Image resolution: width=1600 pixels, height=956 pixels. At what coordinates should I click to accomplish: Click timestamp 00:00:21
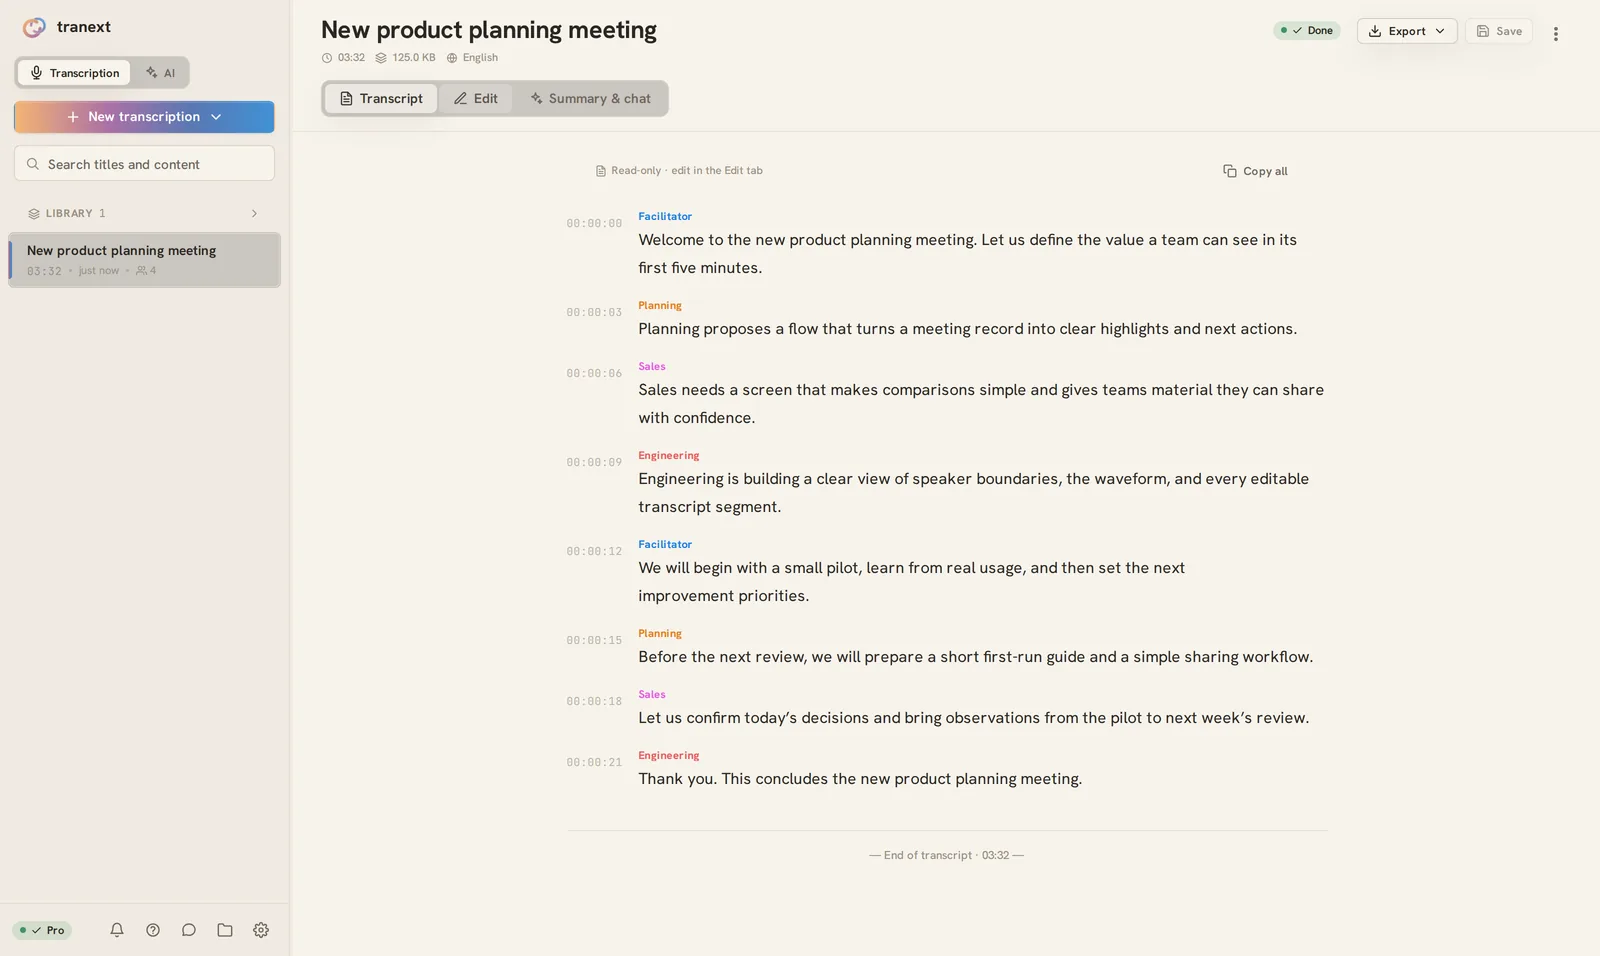click(x=594, y=762)
